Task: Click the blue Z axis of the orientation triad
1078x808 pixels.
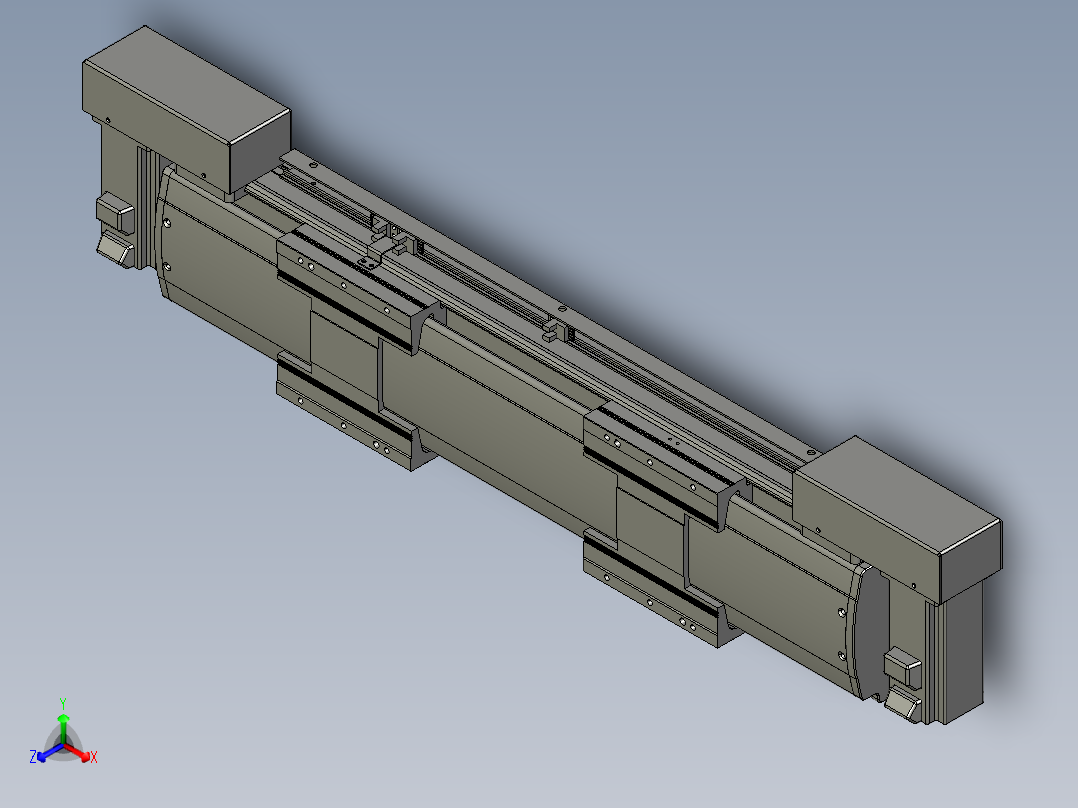Action: click(x=45, y=753)
